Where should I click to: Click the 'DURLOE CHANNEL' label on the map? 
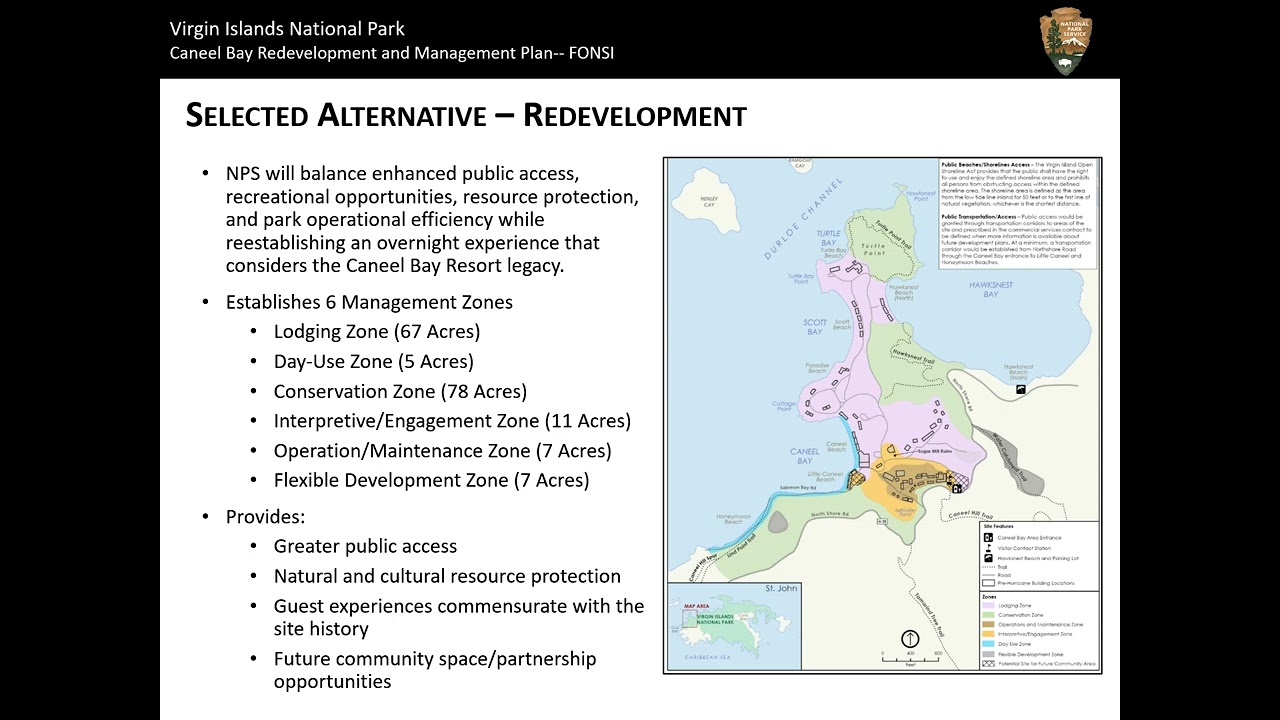(803, 217)
